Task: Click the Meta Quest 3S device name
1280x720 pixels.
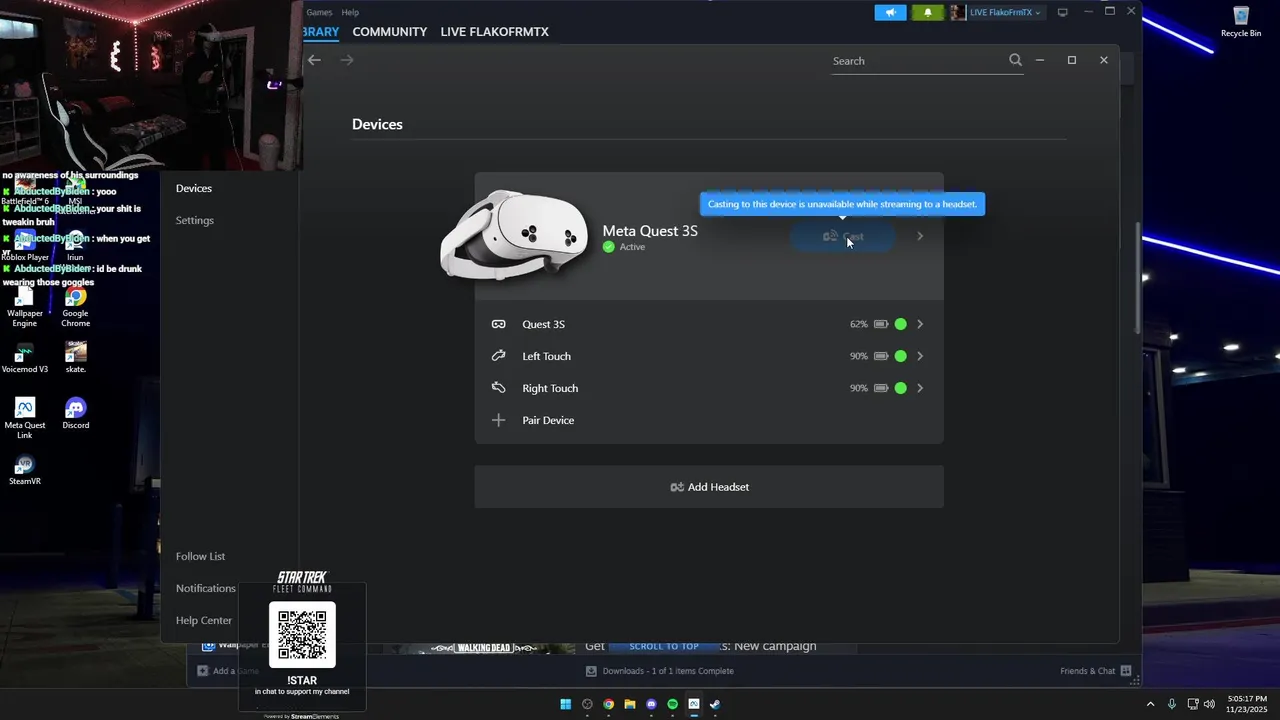Action: point(650,231)
